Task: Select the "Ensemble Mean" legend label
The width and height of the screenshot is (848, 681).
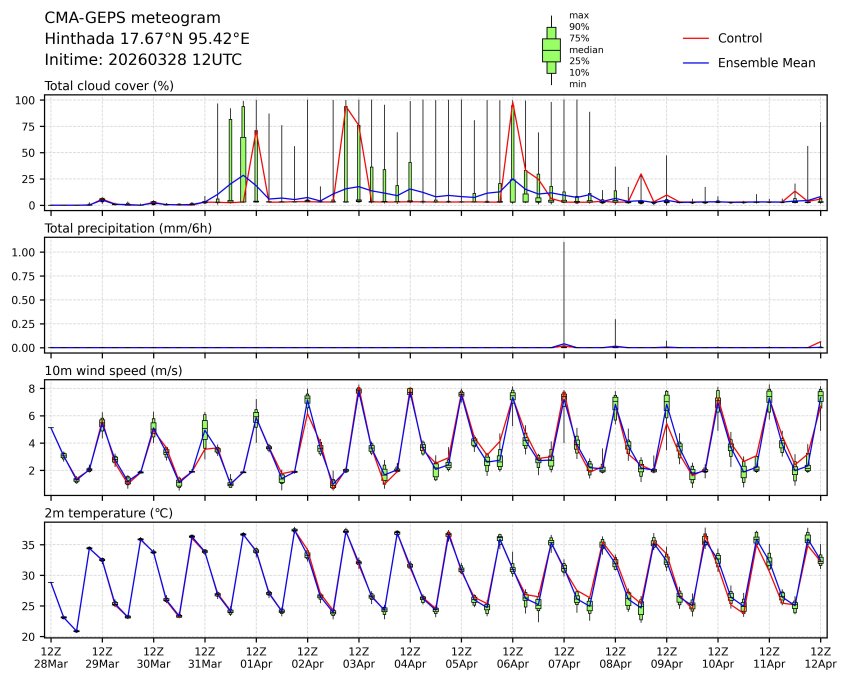Action: (767, 62)
